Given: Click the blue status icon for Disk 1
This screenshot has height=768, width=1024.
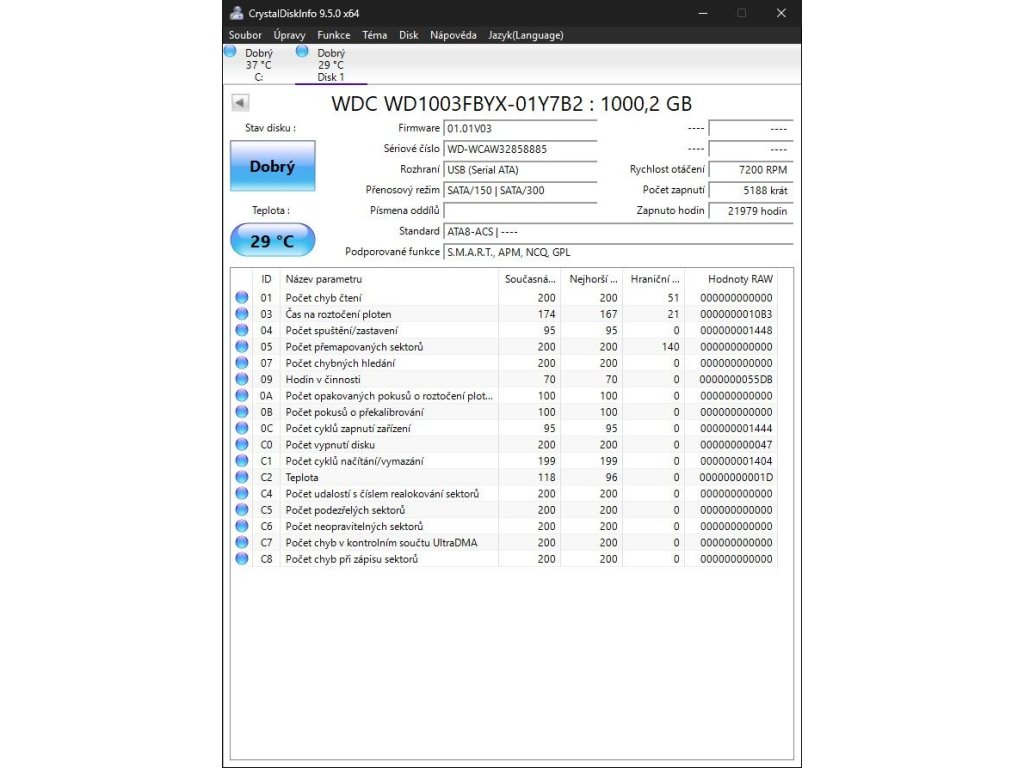Looking at the screenshot, I should tap(302, 52).
